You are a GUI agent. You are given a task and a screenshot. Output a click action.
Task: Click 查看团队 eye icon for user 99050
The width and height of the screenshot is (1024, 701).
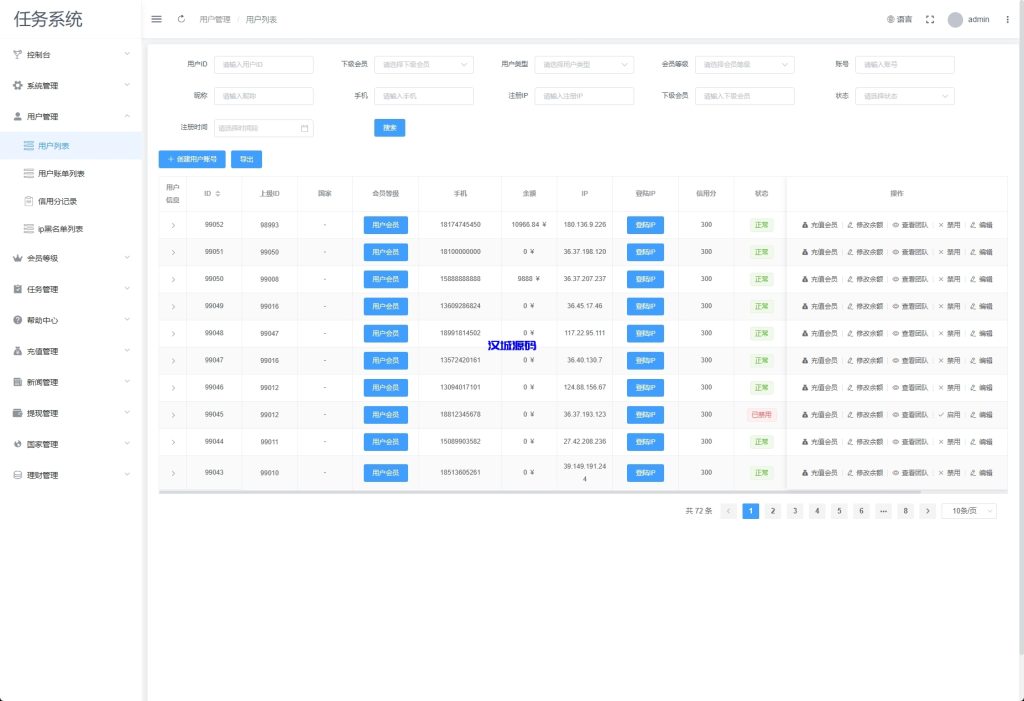point(910,279)
